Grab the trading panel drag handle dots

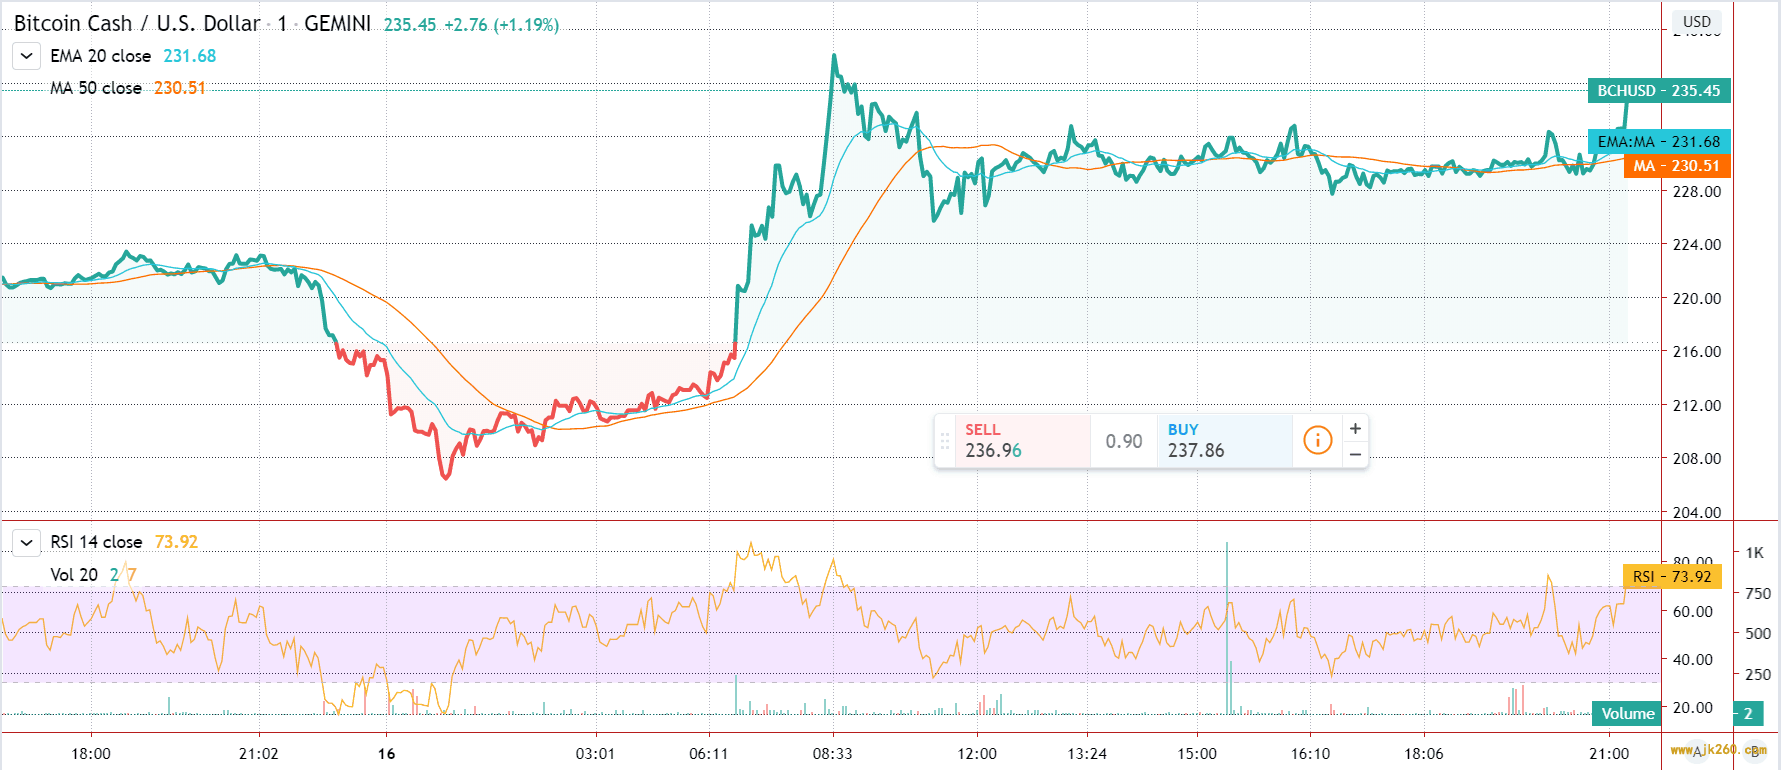944,441
